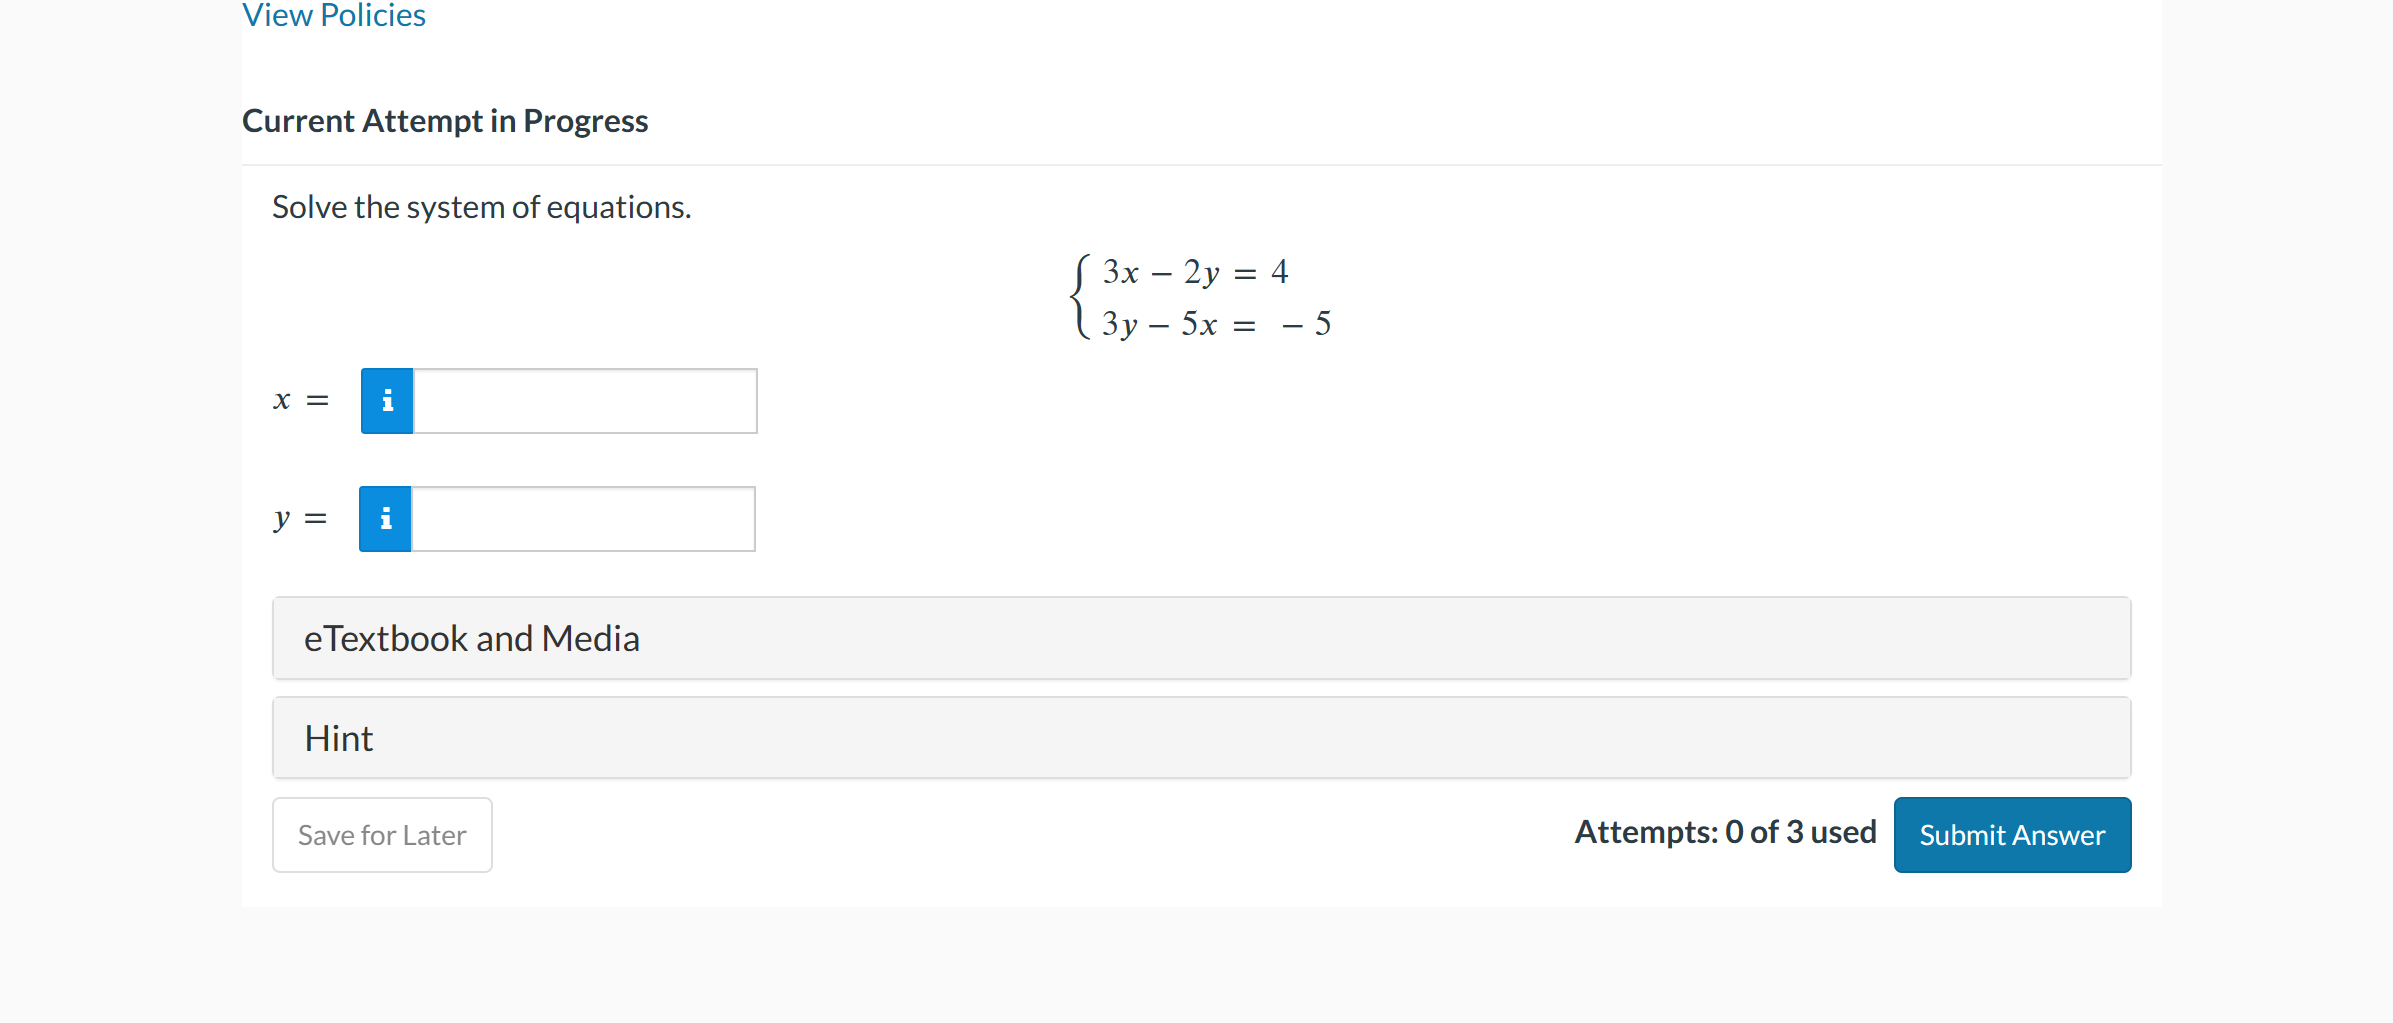Viewport: 2393px width, 1023px height.
Task: Click inside the x answer input field
Action: tap(585, 400)
